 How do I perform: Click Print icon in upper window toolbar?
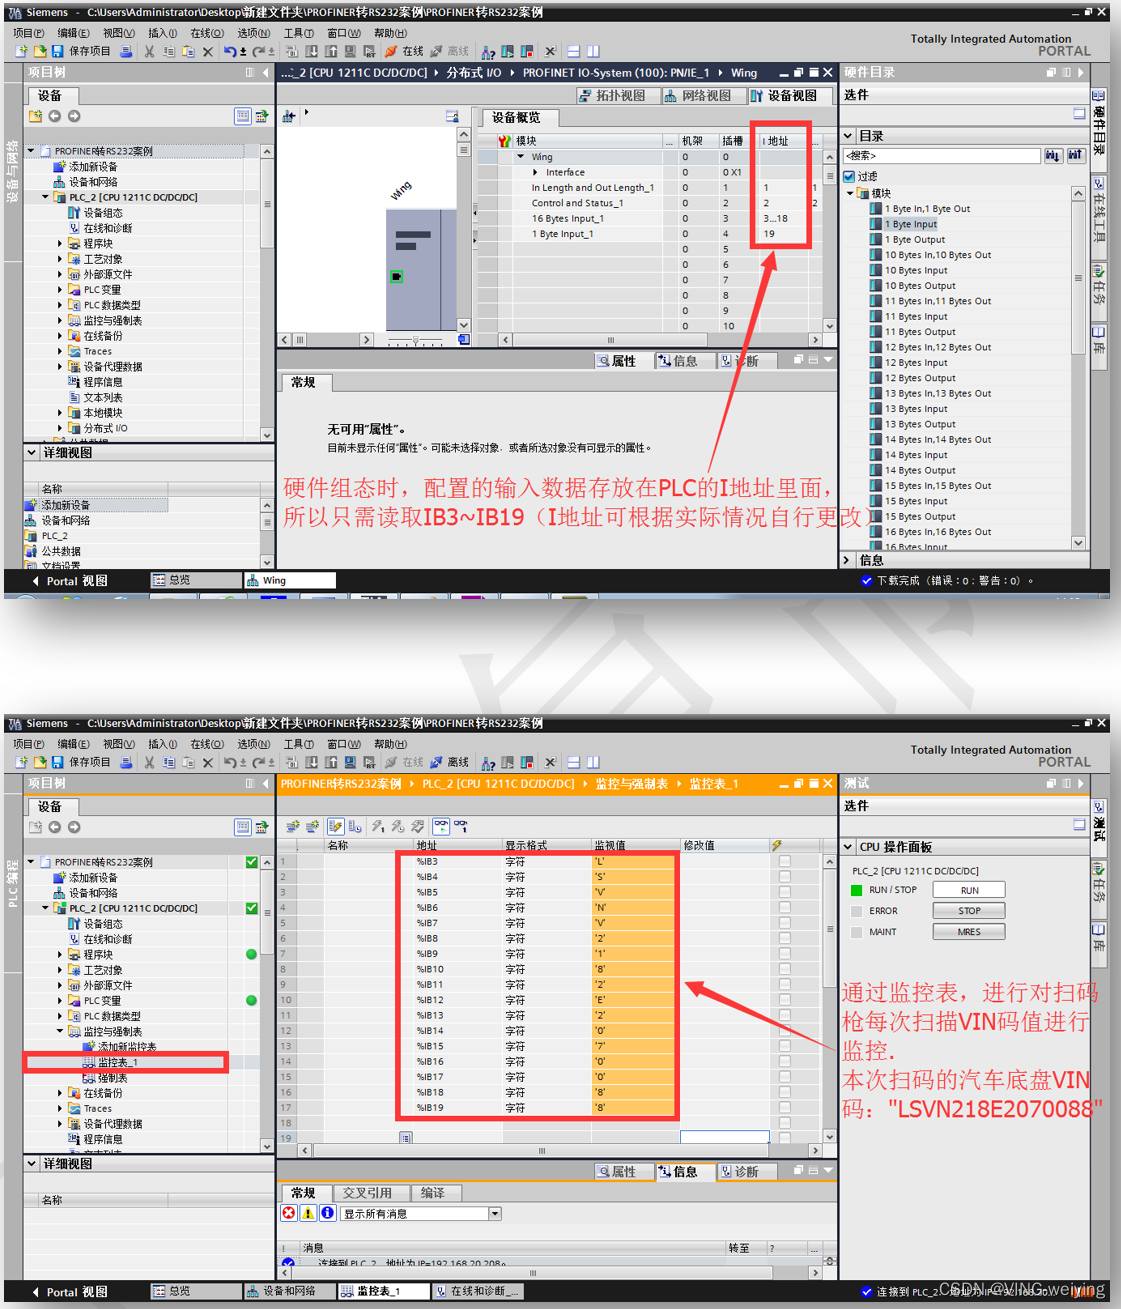coord(126,52)
